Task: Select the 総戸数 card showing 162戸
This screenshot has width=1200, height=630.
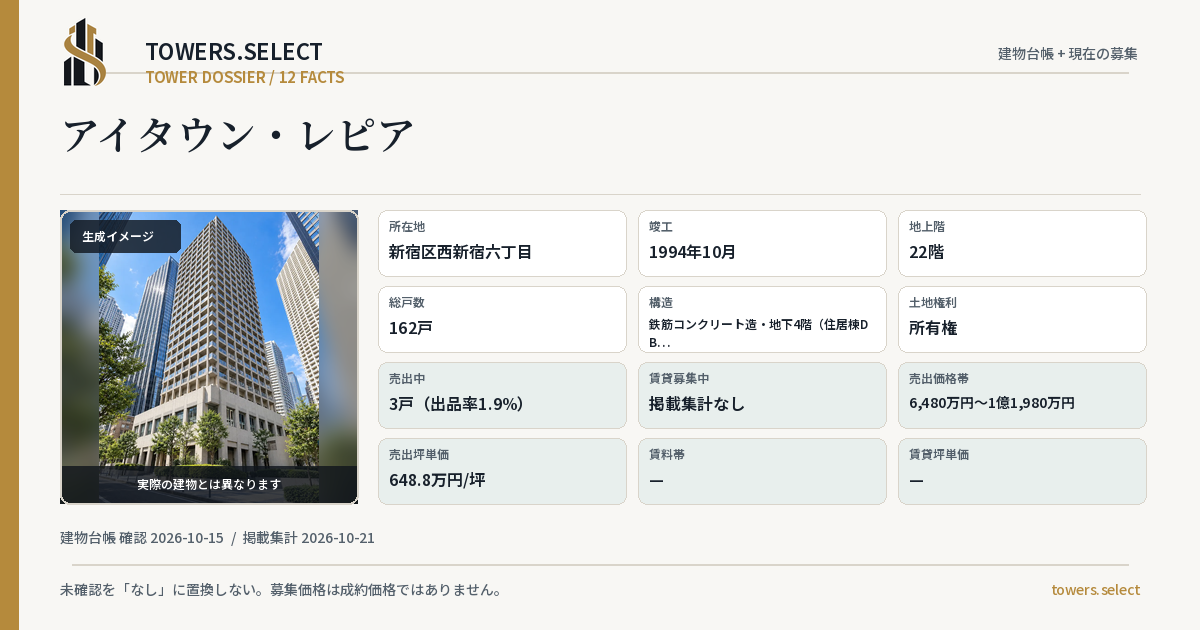Action: click(502, 319)
